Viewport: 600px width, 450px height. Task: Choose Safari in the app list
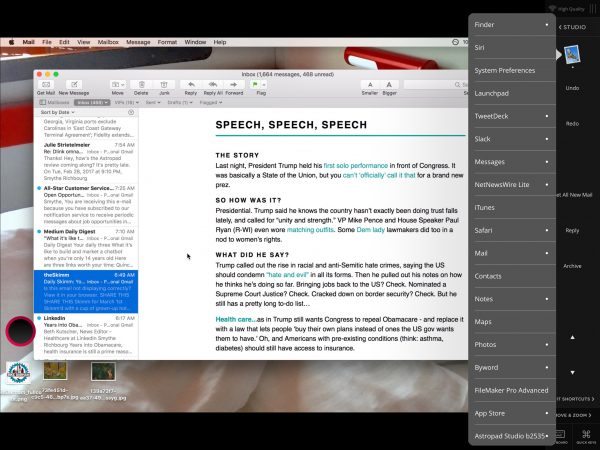coord(512,230)
